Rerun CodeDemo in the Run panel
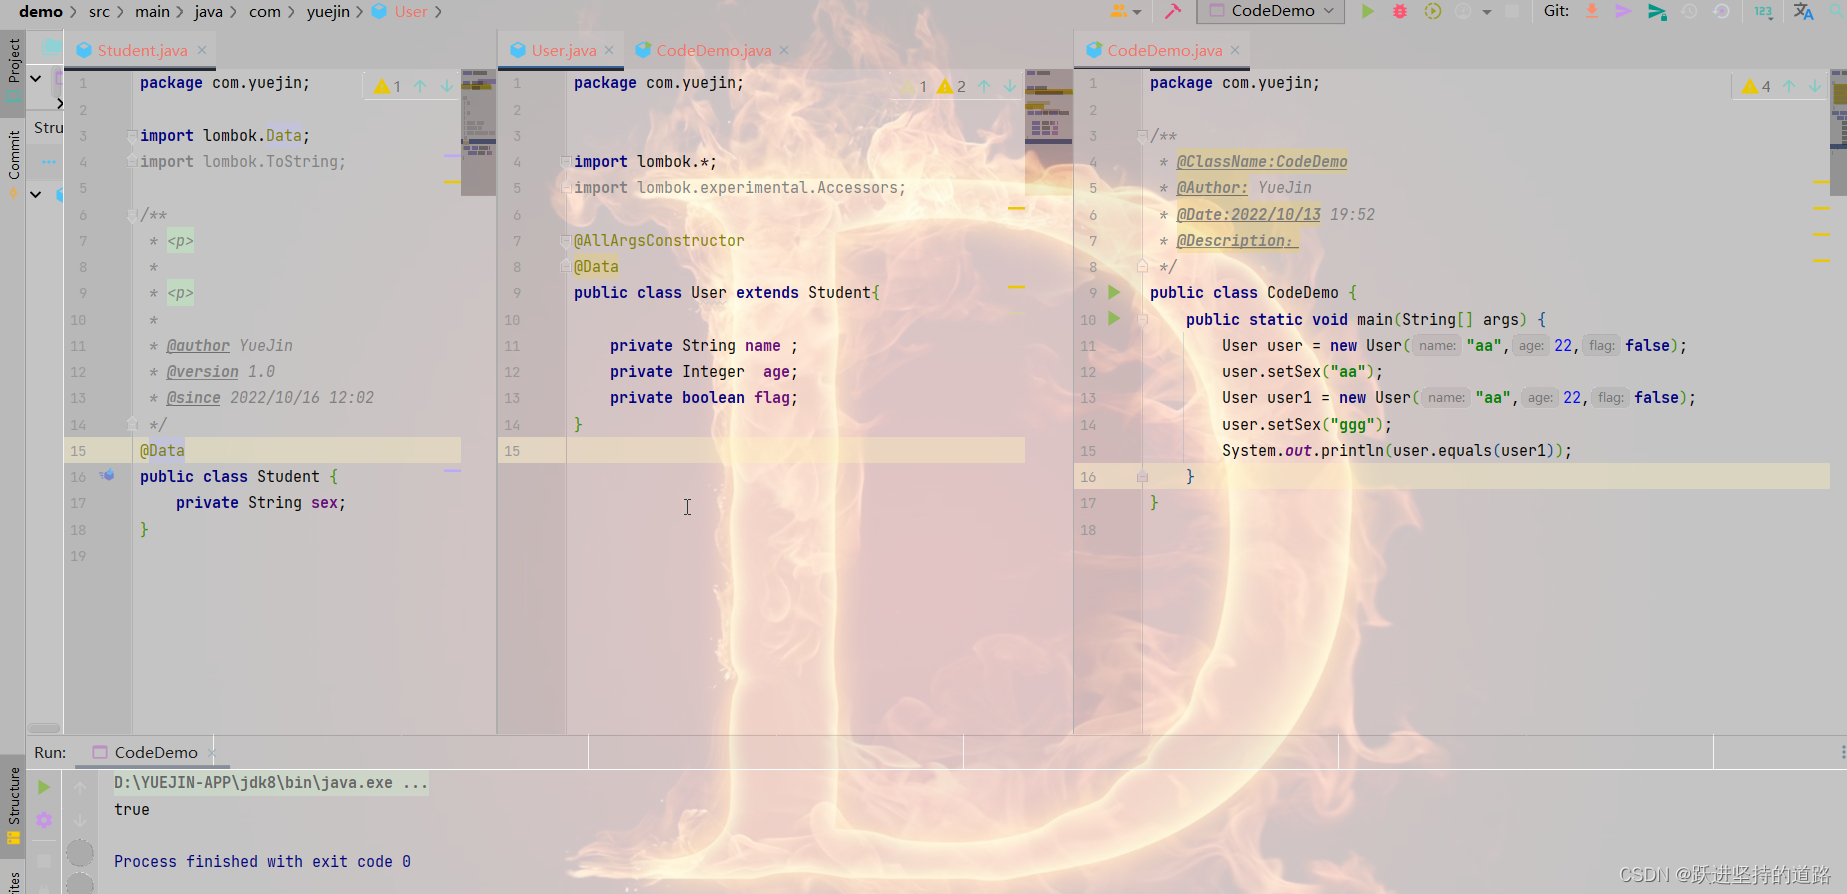This screenshot has height=894, width=1847. click(43, 787)
